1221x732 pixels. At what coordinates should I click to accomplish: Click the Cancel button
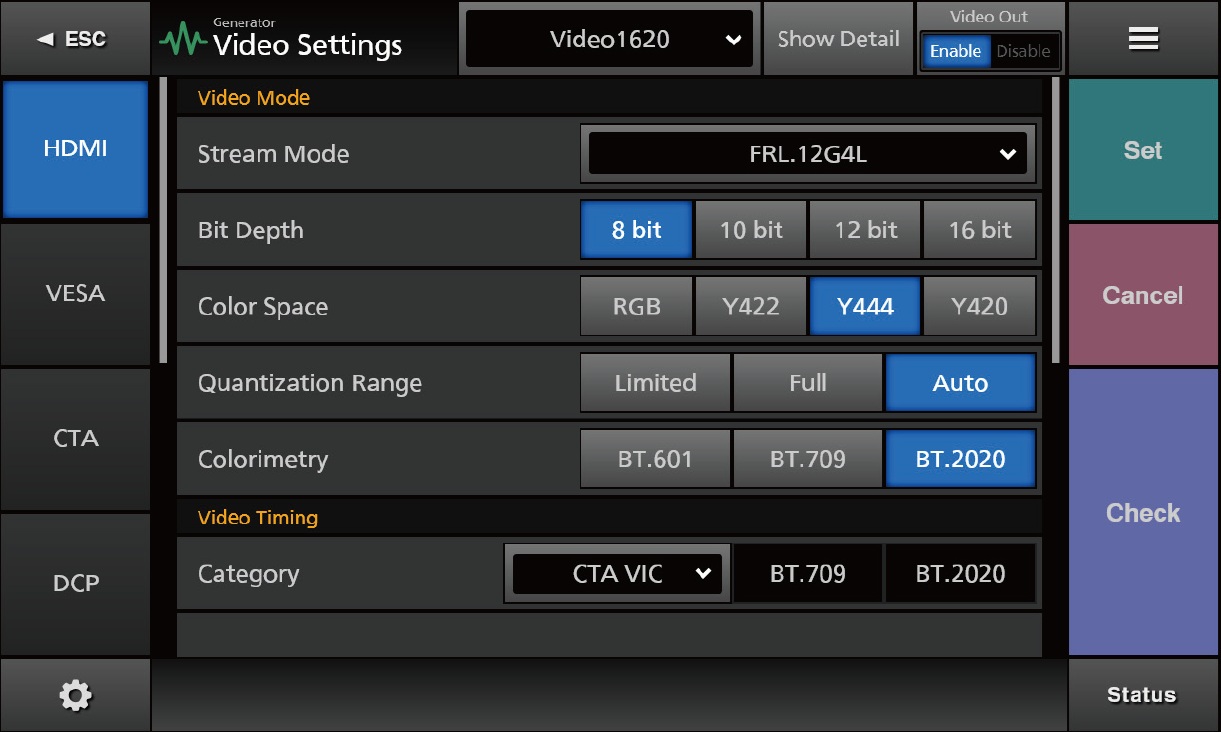(1143, 296)
